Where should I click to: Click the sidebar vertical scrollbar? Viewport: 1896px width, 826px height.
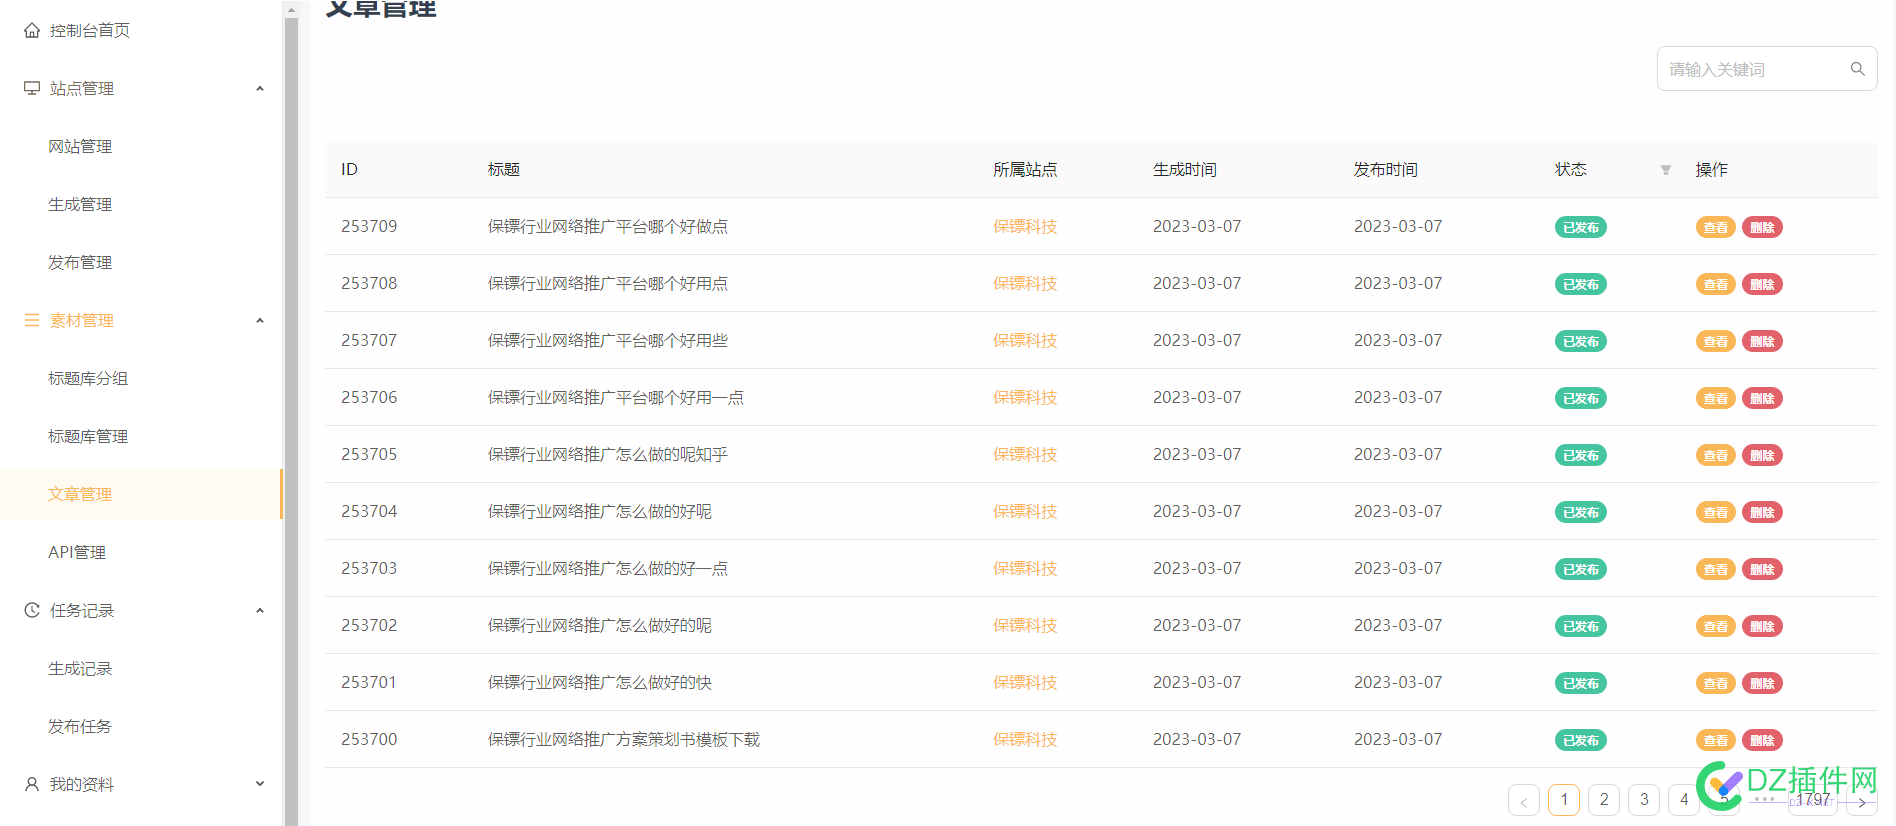pos(291,420)
